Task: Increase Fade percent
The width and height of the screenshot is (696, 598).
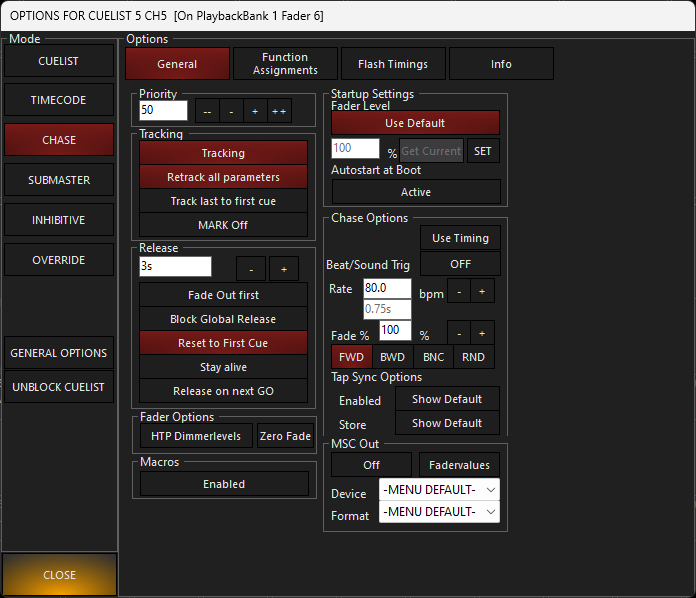Action: [x=482, y=333]
